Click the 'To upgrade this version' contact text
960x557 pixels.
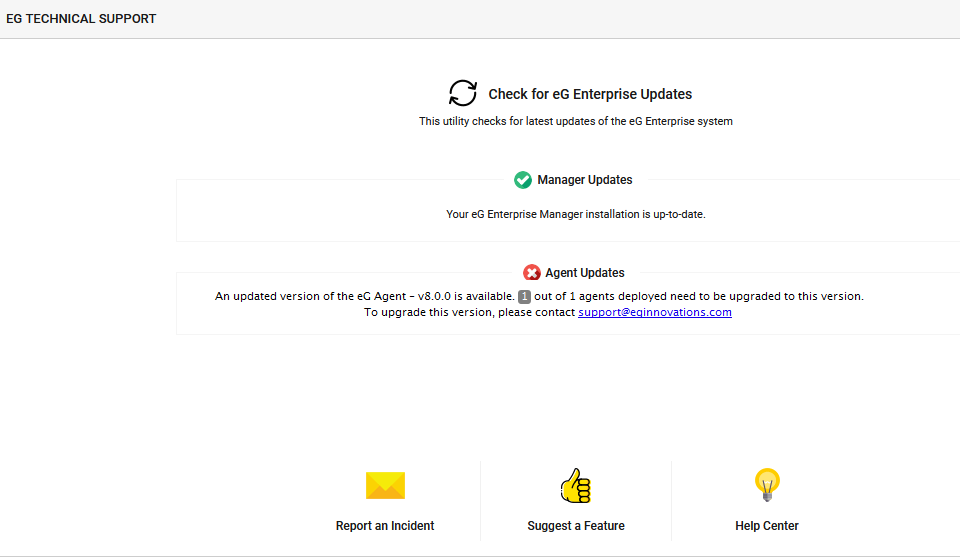pos(469,312)
